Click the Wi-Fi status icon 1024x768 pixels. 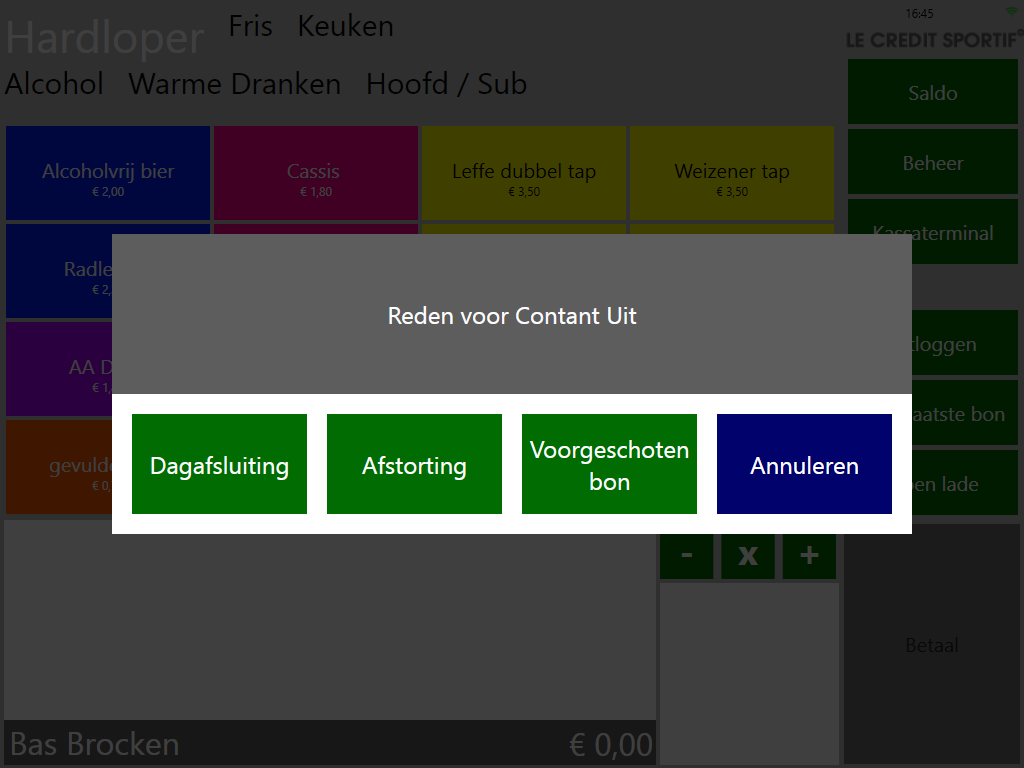pyautogui.click(x=1012, y=12)
